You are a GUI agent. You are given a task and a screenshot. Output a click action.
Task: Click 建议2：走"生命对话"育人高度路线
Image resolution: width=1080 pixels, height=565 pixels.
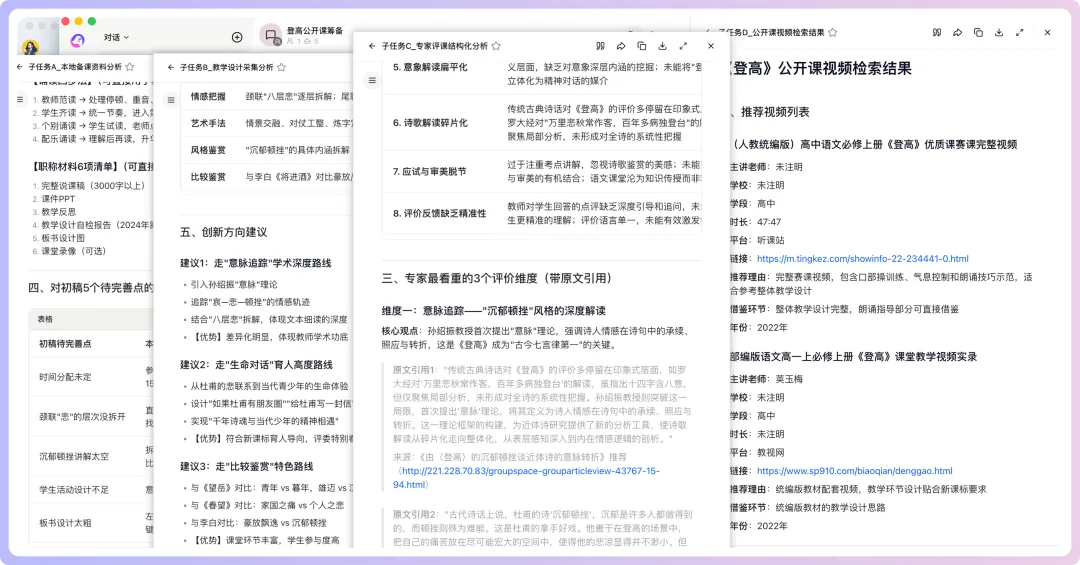tap(256, 365)
